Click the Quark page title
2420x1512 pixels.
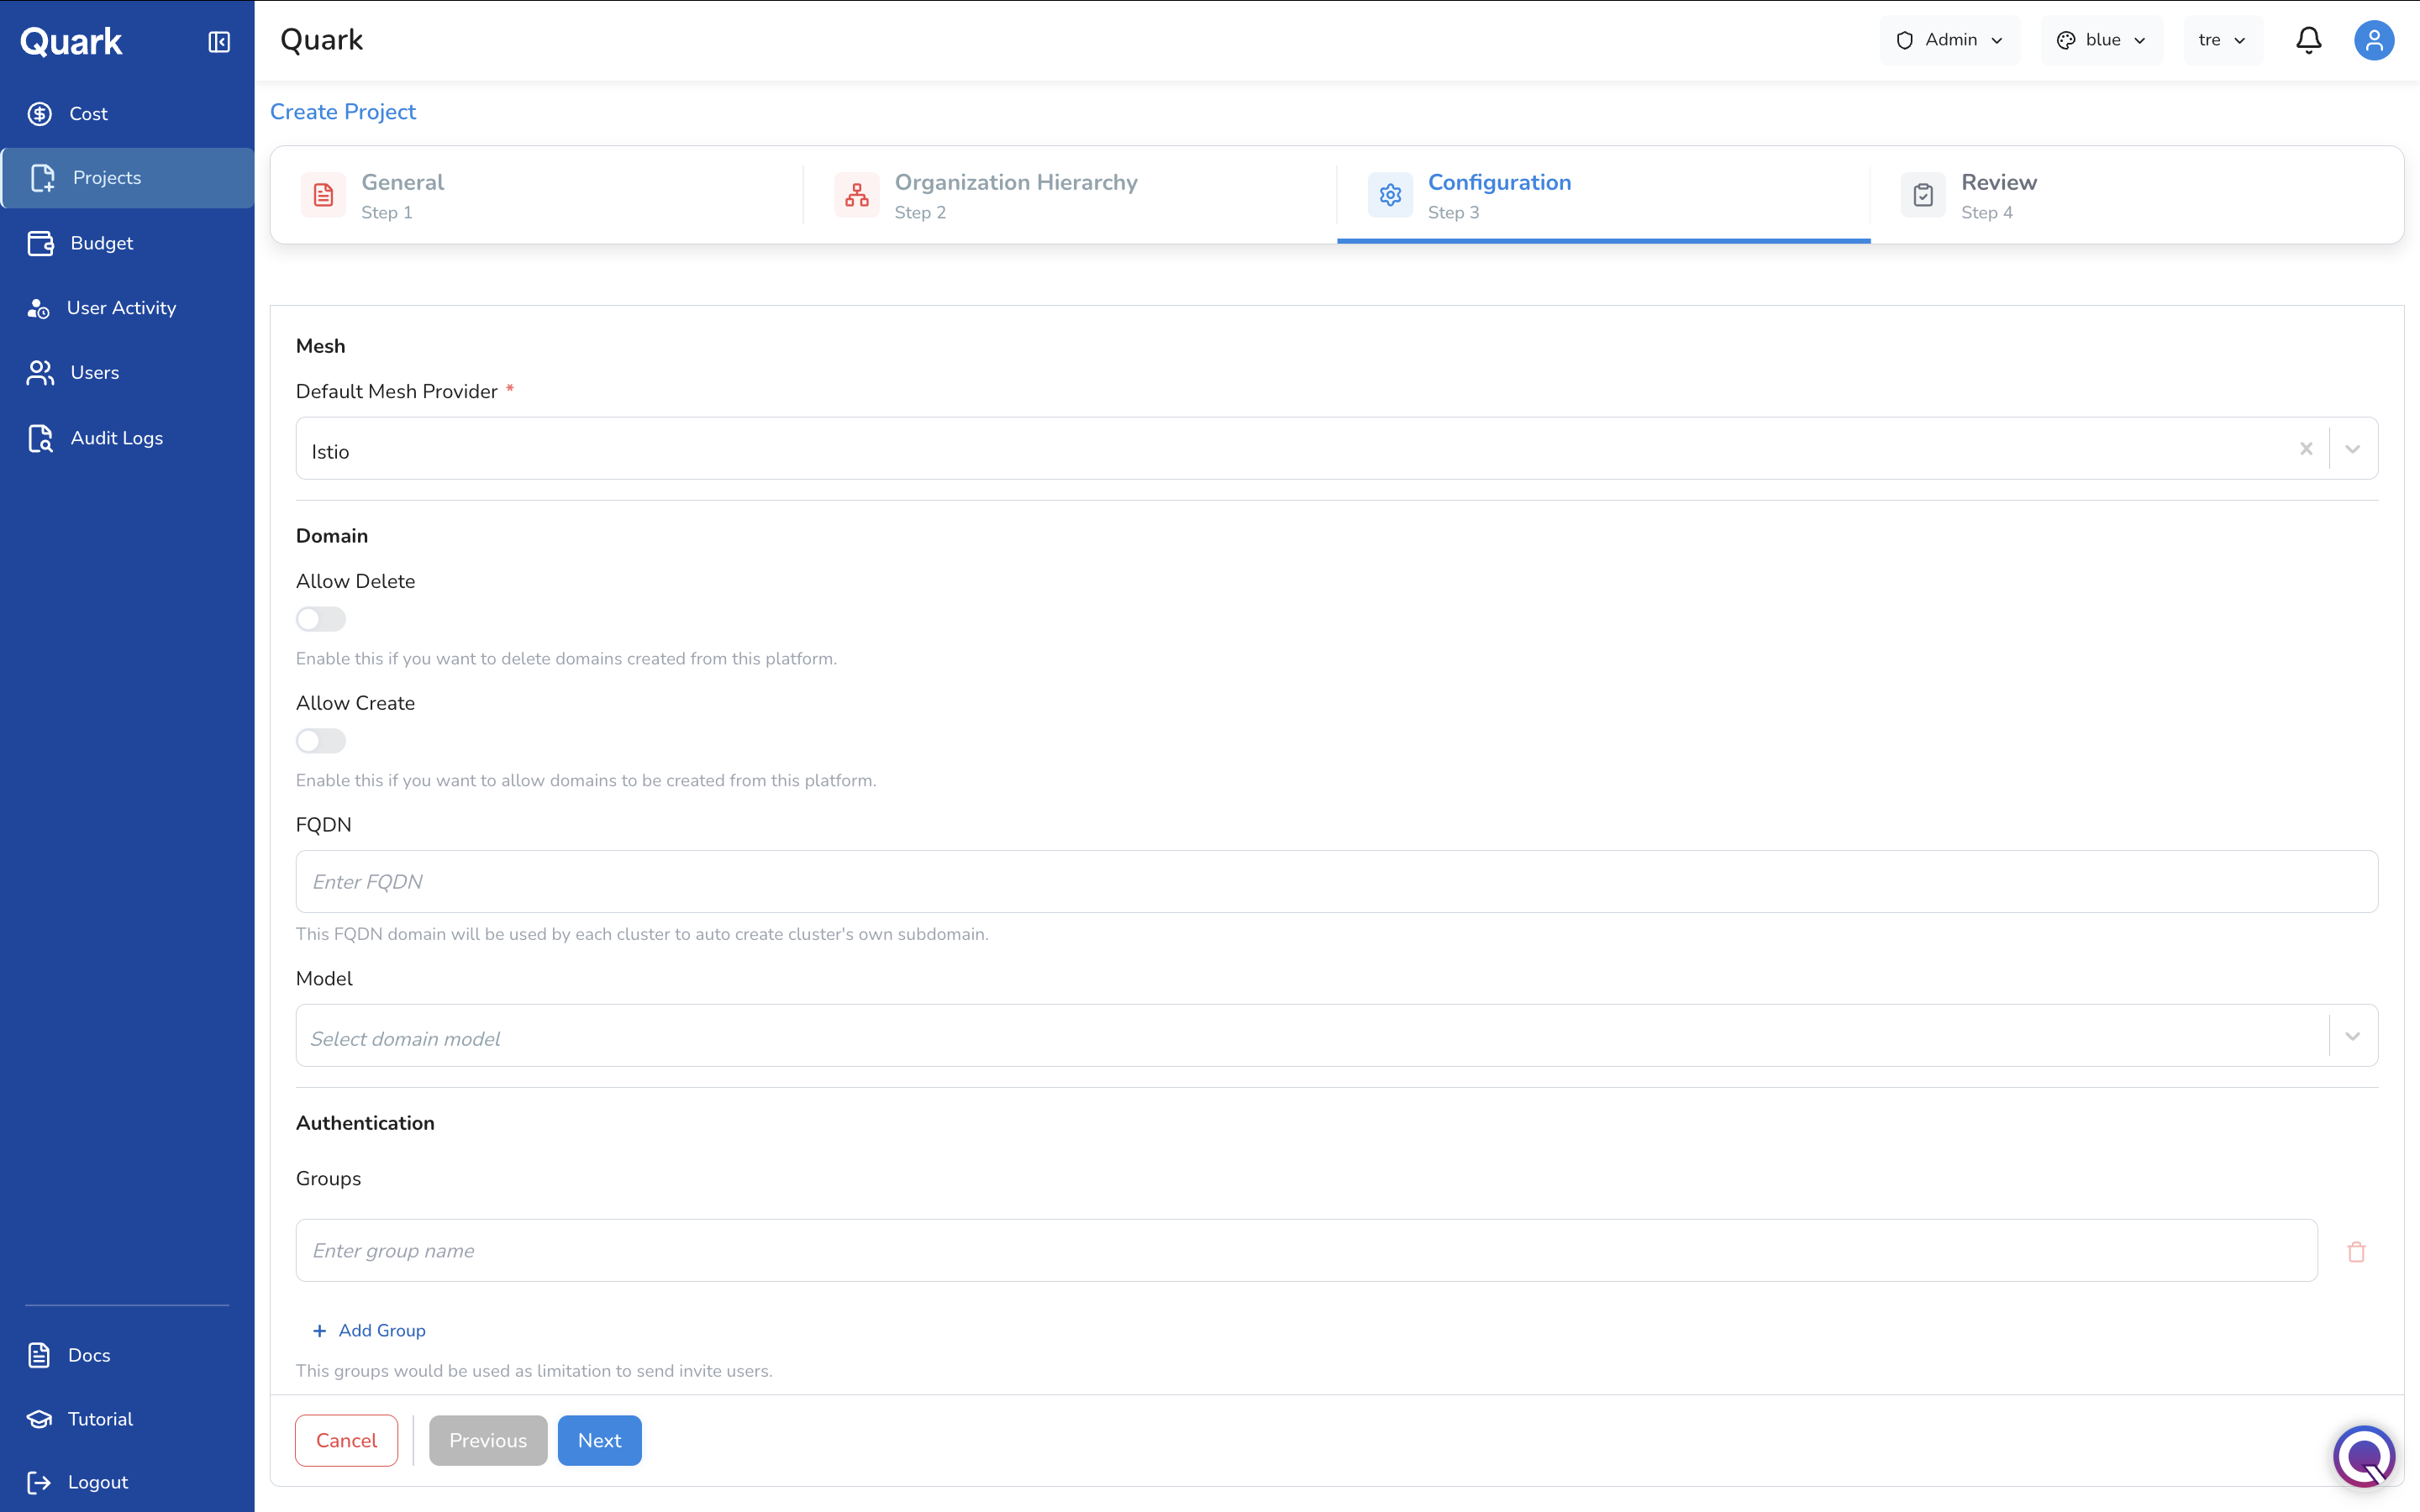point(321,40)
